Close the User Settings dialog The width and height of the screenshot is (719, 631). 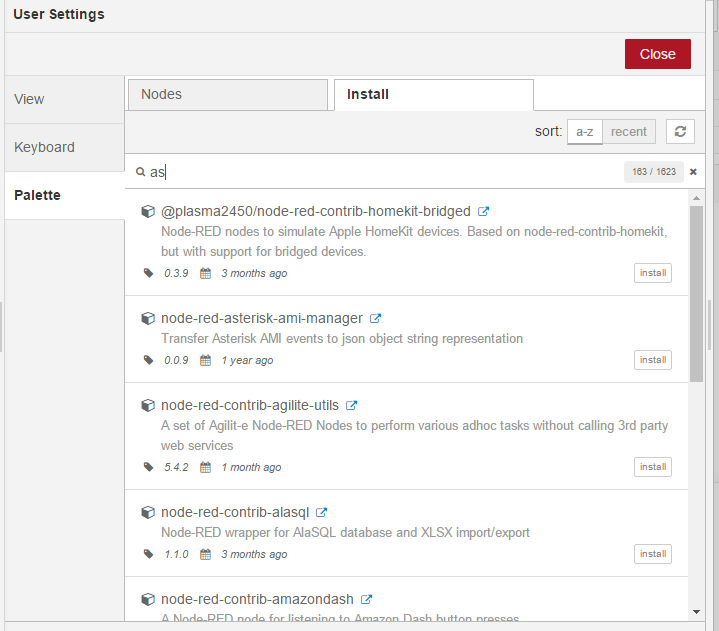pos(658,54)
